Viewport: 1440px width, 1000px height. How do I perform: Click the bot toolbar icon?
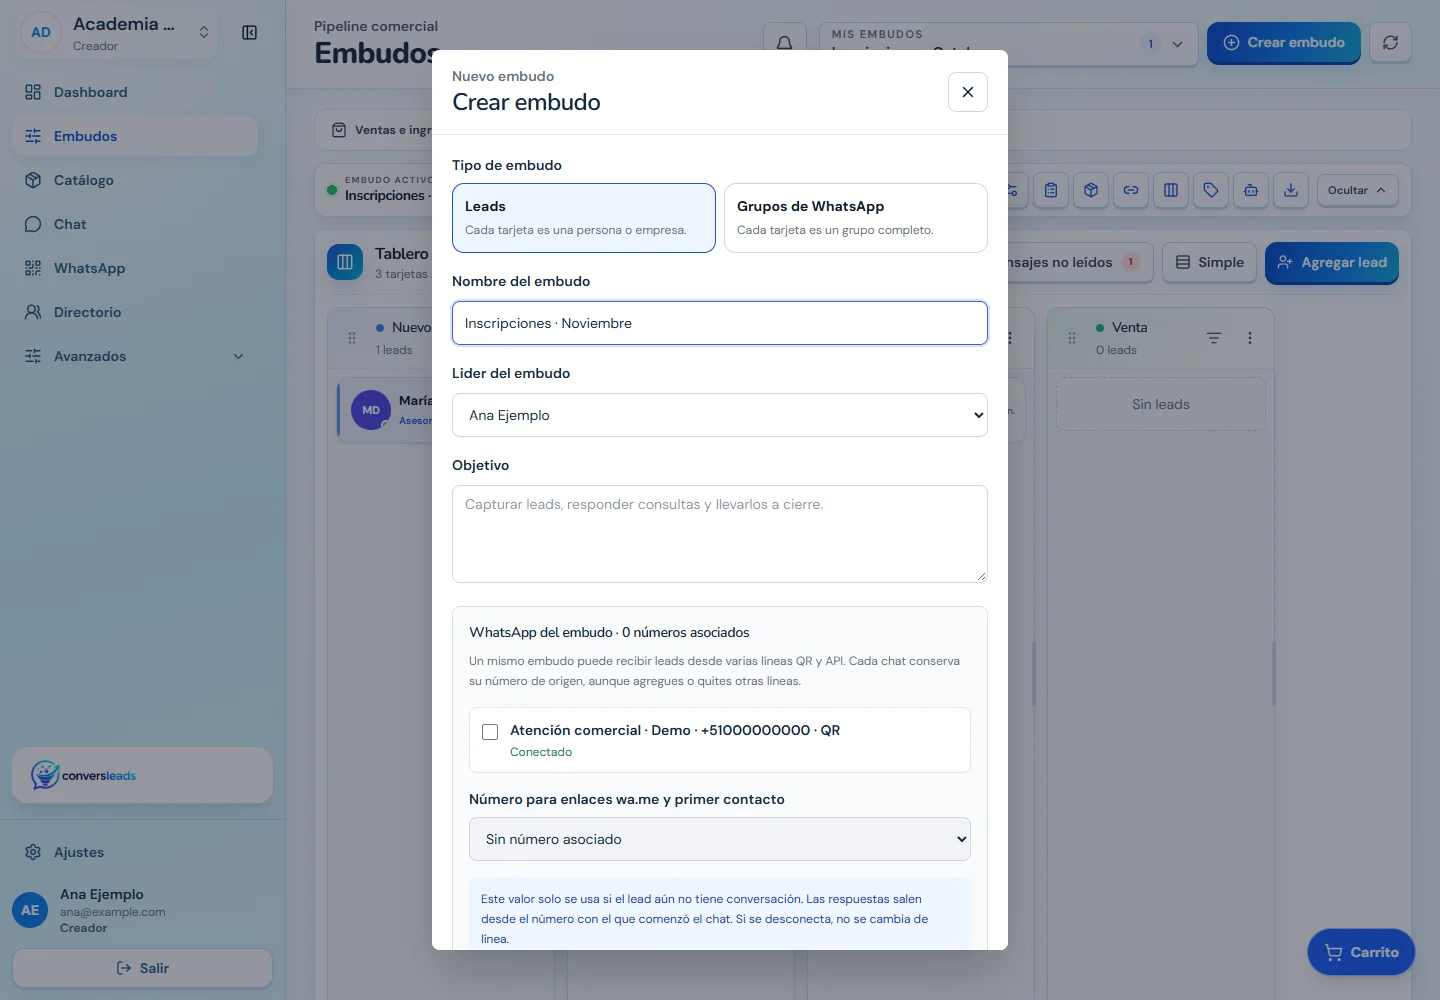1251,190
